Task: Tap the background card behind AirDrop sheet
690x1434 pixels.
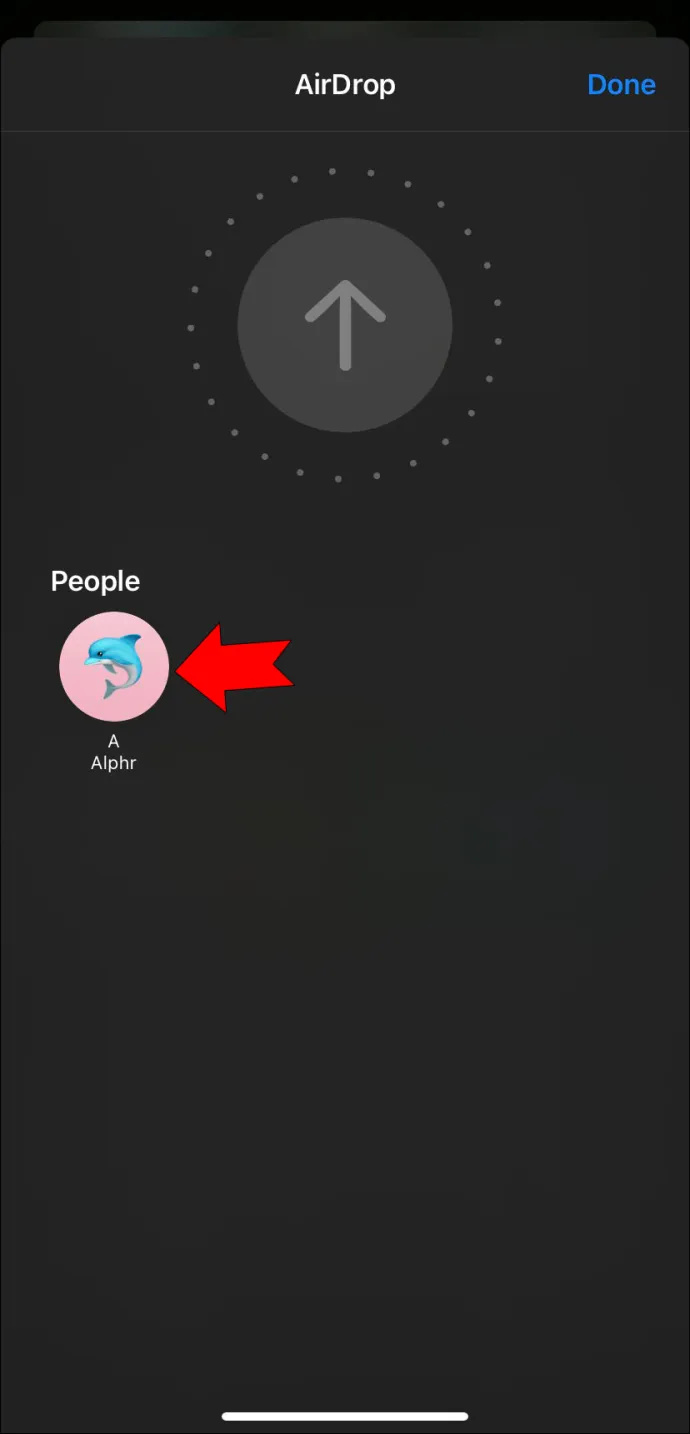Action: (345, 29)
